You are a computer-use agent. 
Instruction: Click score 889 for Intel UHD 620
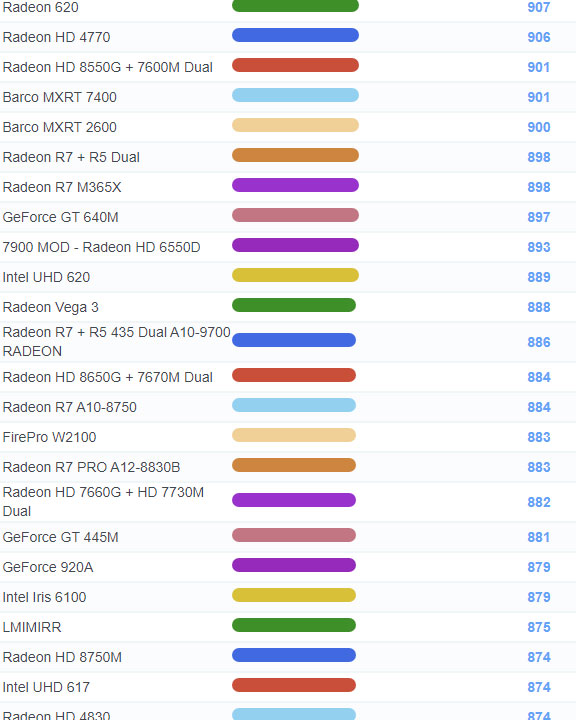pos(539,277)
